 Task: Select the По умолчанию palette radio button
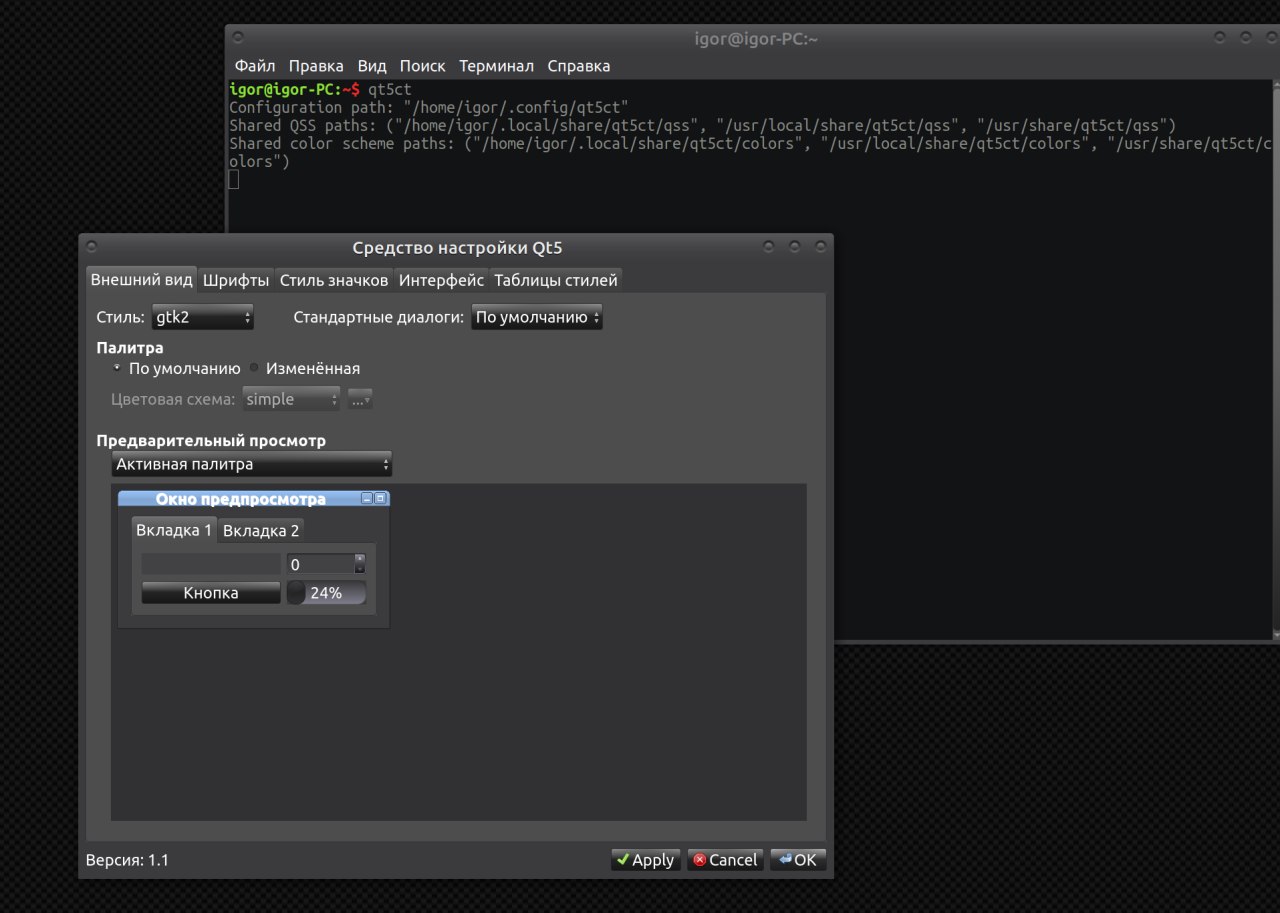coord(117,368)
